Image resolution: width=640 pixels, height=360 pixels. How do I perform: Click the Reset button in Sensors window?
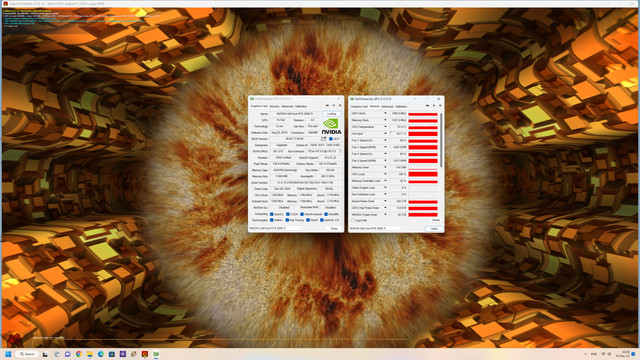click(x=436, y=220)
